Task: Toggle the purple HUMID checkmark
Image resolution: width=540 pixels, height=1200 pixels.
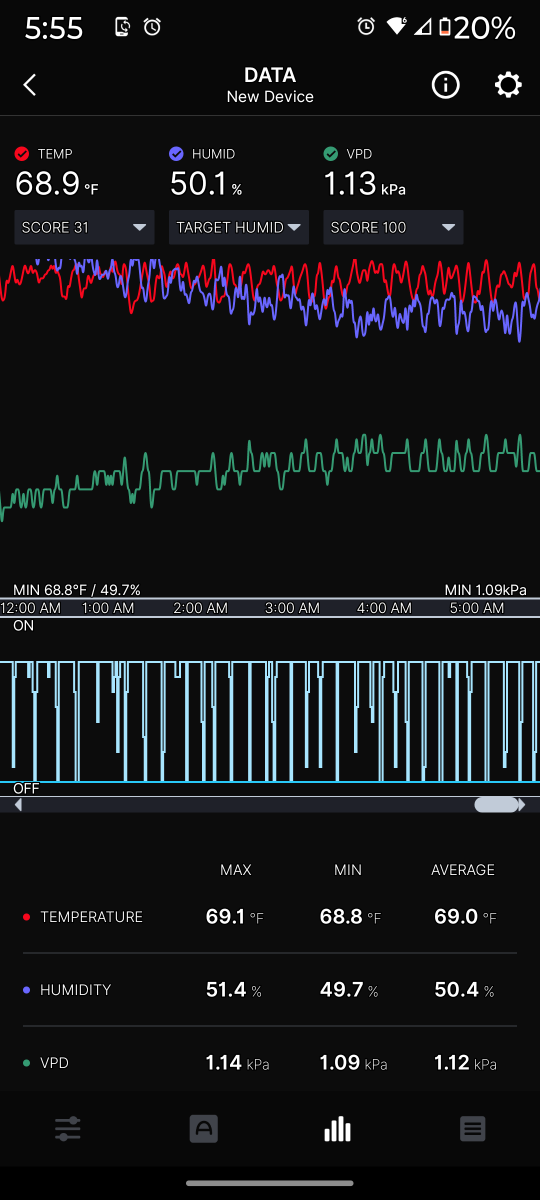Action: coord(176,154)
